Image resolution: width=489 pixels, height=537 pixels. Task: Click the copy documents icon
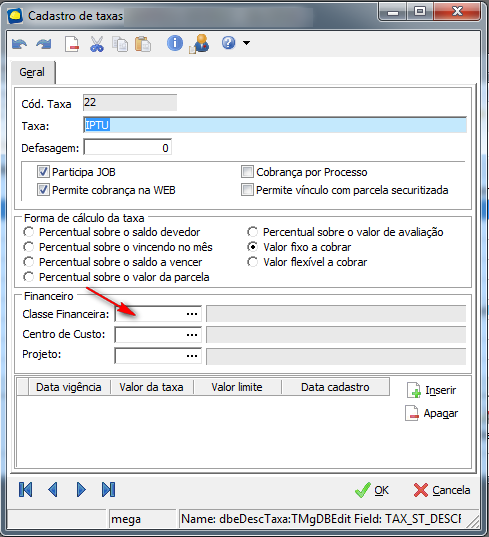point(120,44)
